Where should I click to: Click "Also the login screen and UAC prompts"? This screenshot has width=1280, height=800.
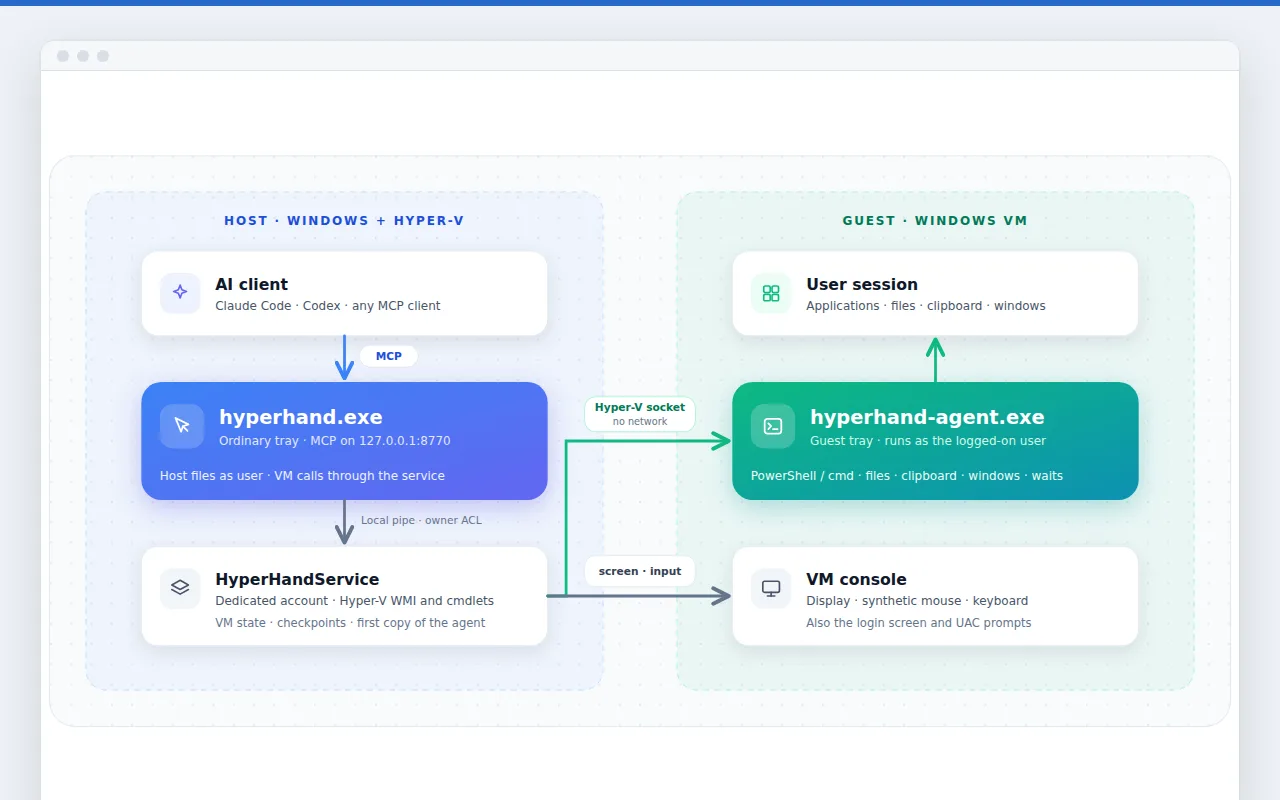(919, 623)
